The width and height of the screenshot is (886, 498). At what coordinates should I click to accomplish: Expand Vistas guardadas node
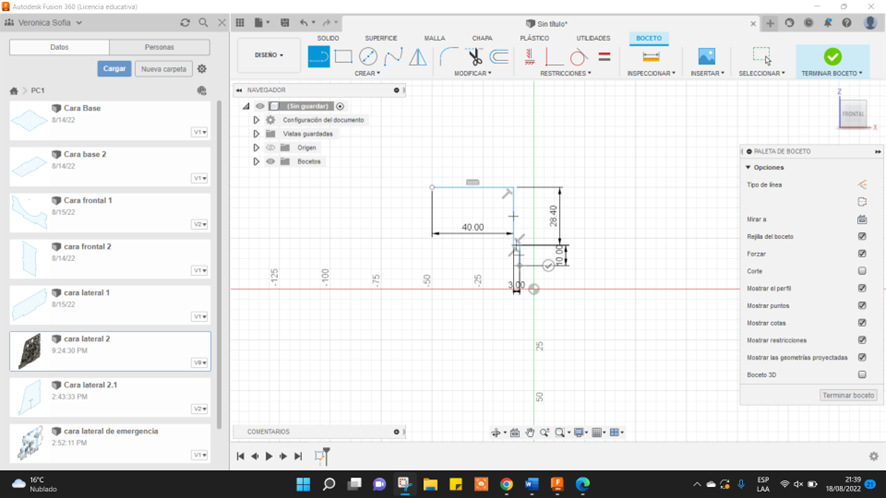pyautogui.click(x=256, y=134)
